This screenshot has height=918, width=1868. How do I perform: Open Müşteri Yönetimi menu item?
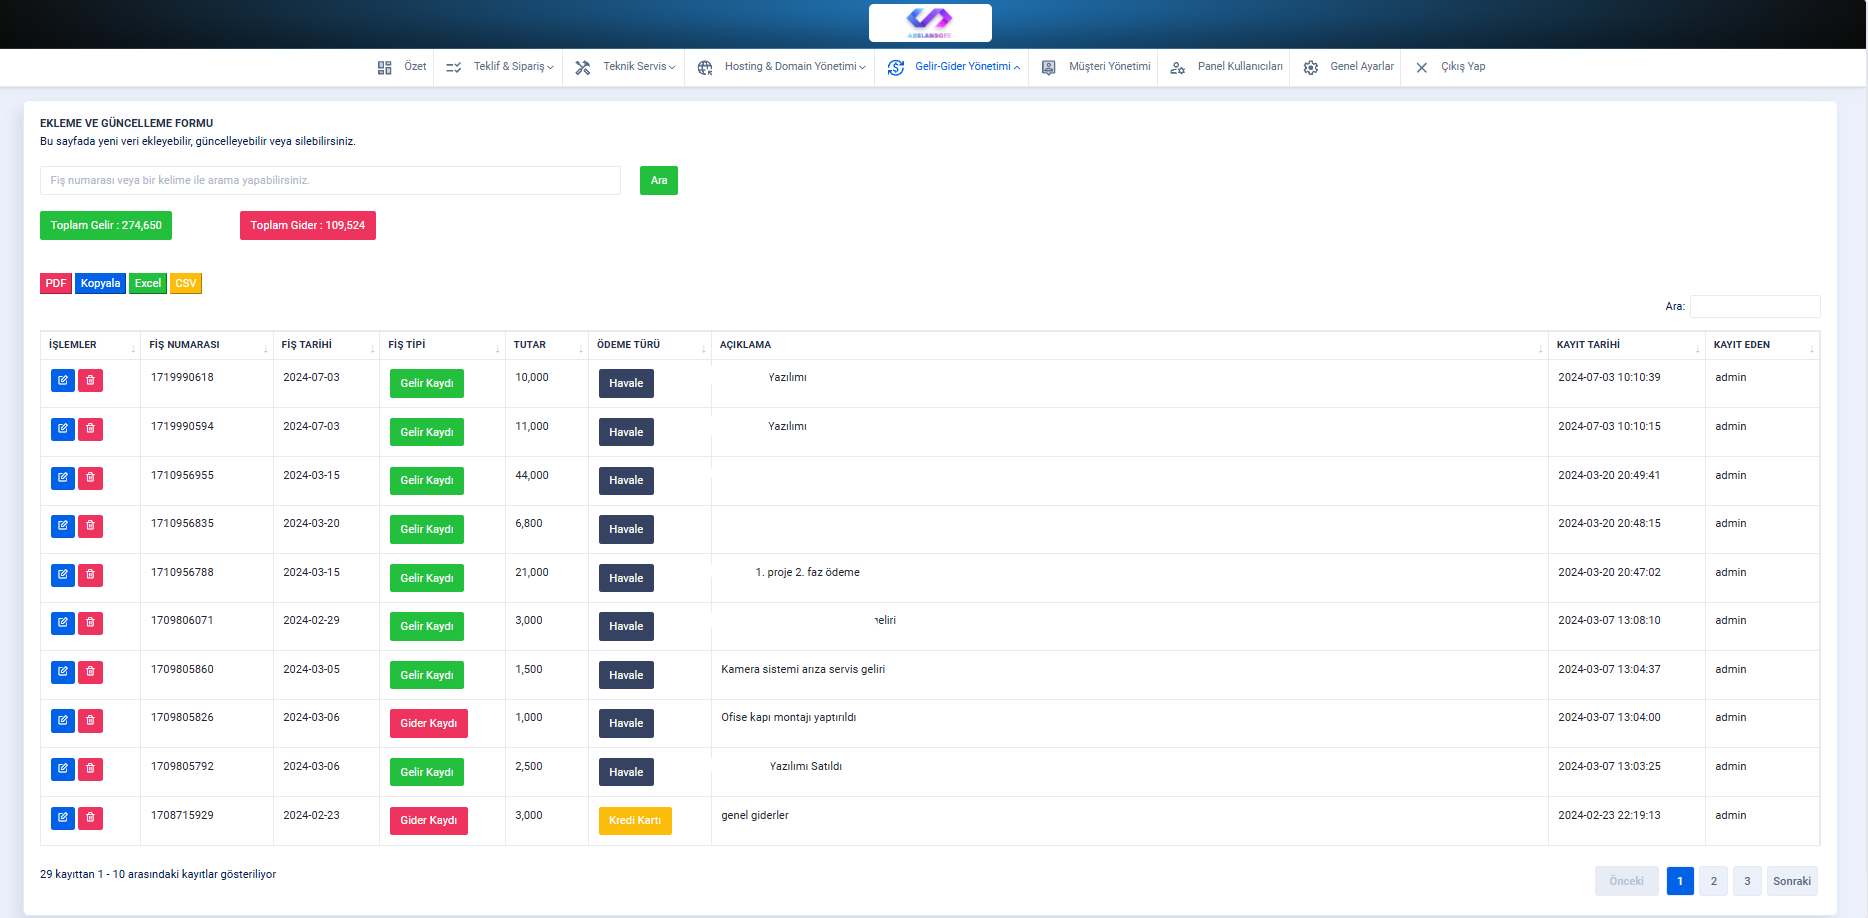[x=1109, y=67]
